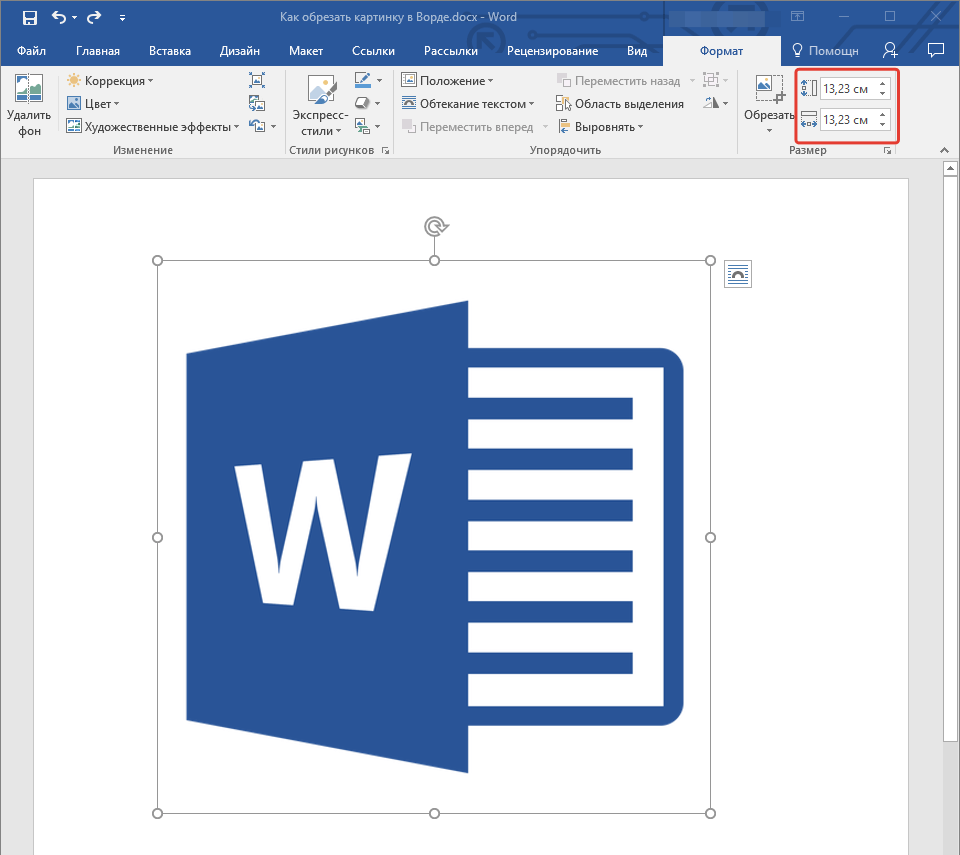Open the Share user icon
The height and width of the screenshot is (855, 960).
[890, 50]
